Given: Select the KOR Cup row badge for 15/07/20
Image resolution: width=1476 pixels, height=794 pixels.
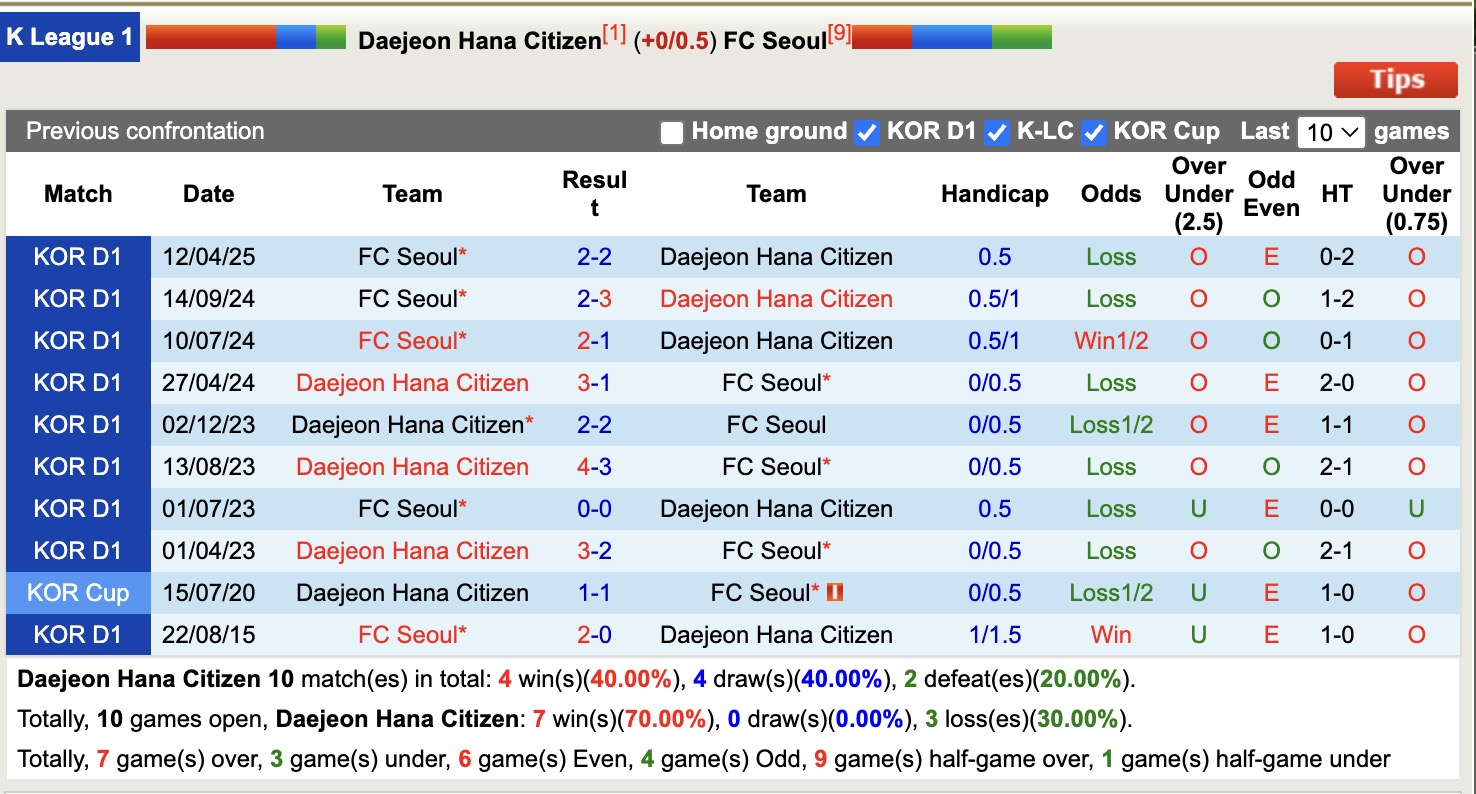Looking at the screenshot, I should 78,592.
